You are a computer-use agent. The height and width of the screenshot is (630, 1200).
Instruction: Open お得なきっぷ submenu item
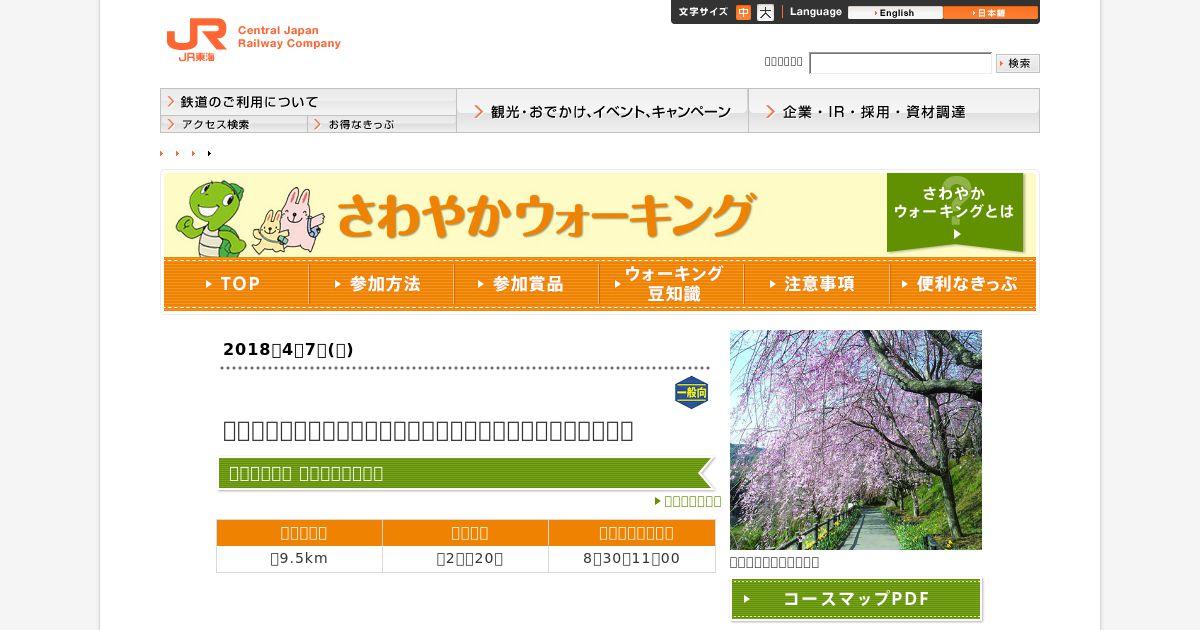click(382, 124)
